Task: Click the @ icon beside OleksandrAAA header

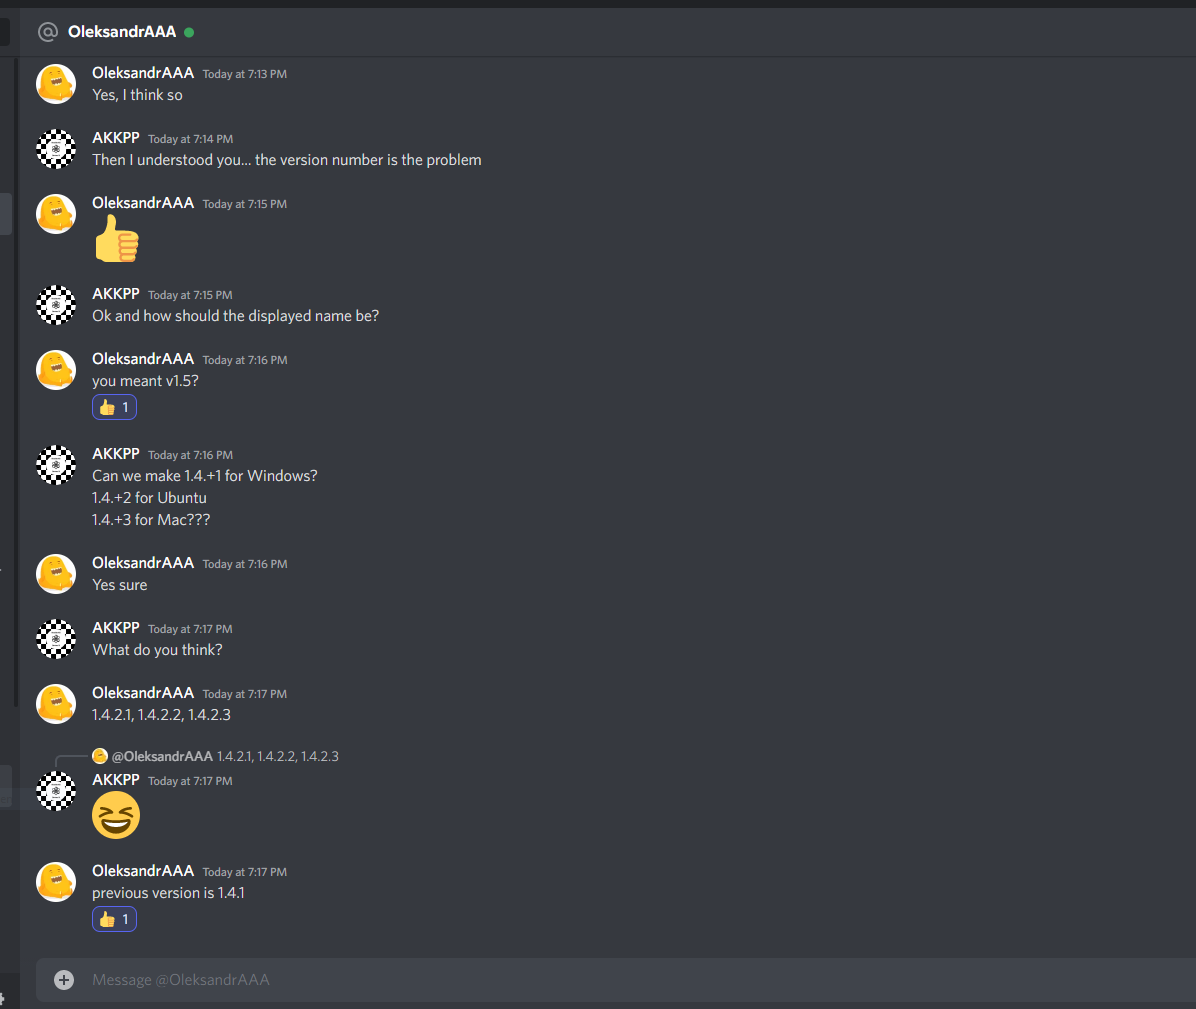Action: tap(48, 32)
